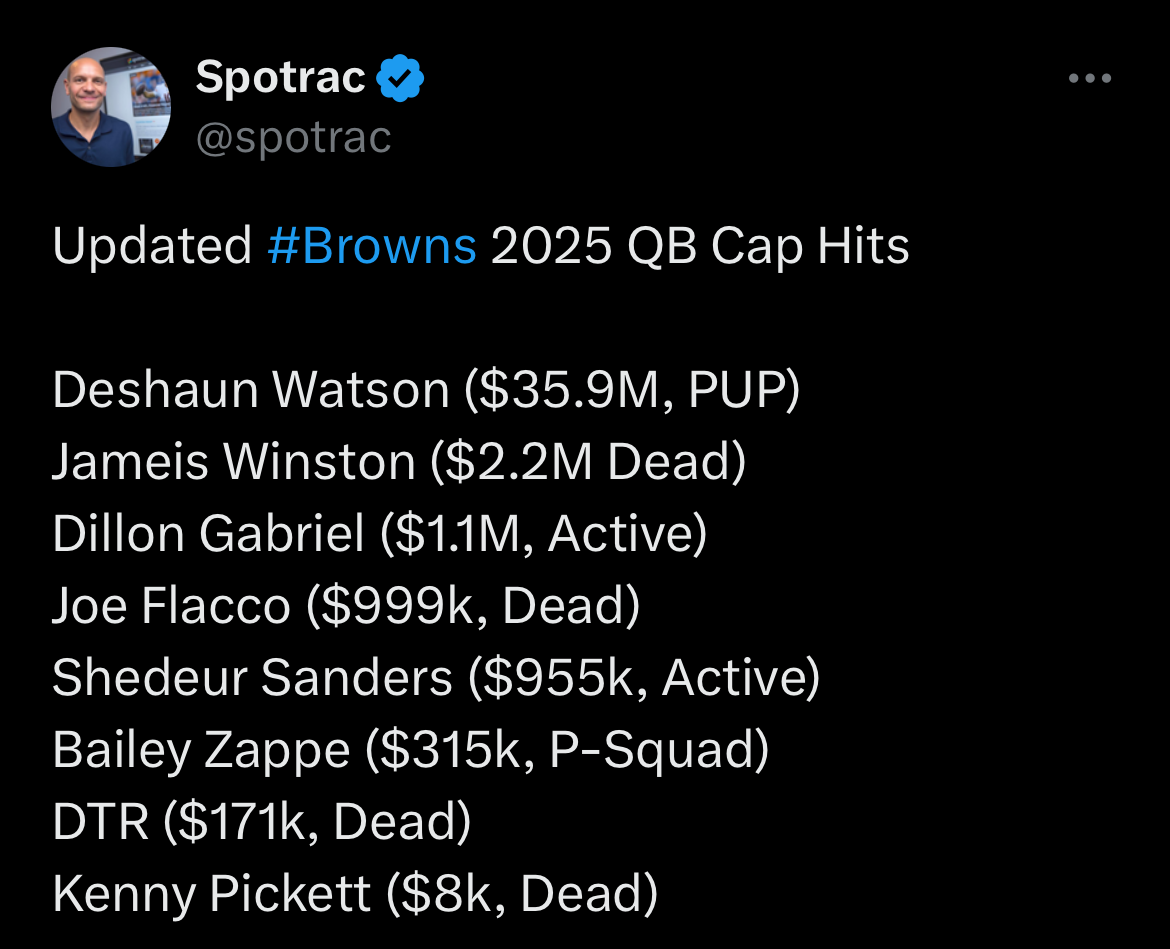
Task: Open the tweet's three-dot more options menu
Action: pos(1089,79)
